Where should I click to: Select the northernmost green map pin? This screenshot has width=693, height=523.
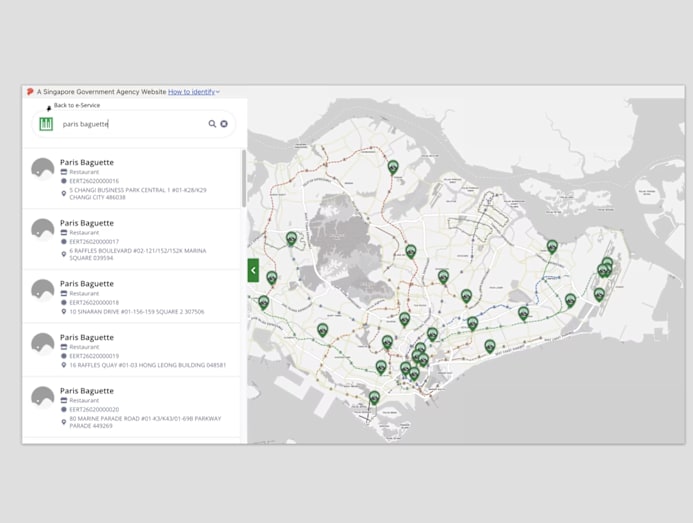[x=393, y=167]
